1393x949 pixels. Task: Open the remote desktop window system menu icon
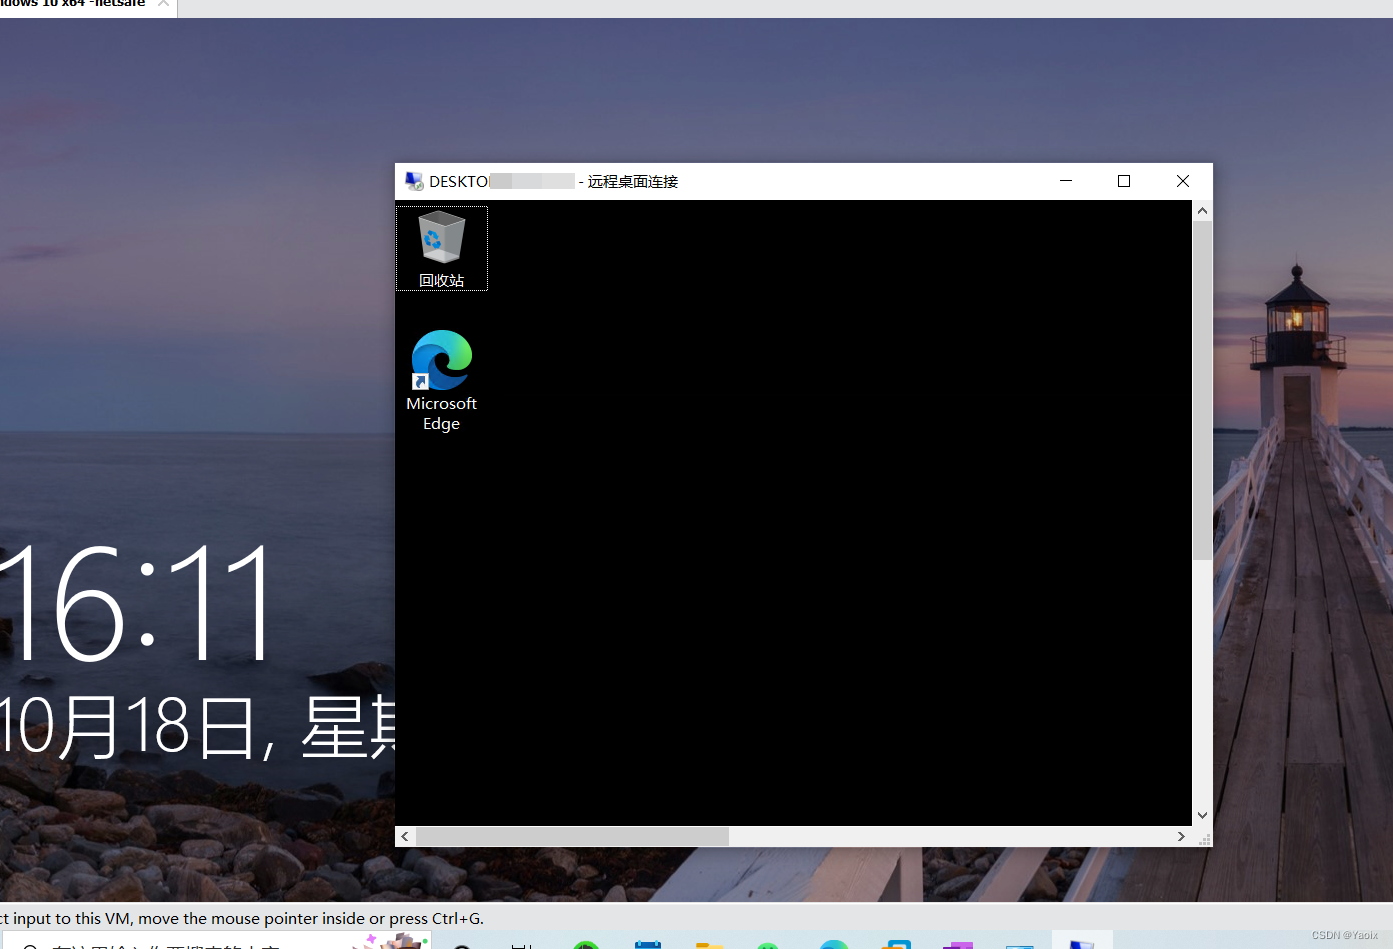click(413, 181)
